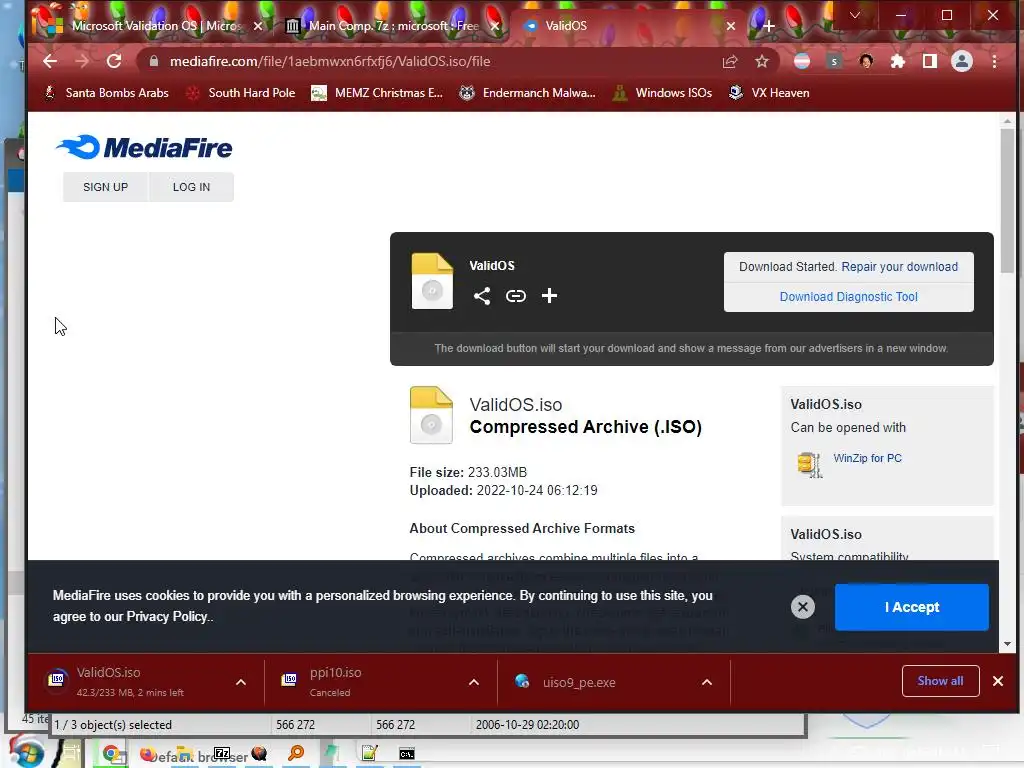
Task: Click the LOG IN button
Action: tap(191, 187)
